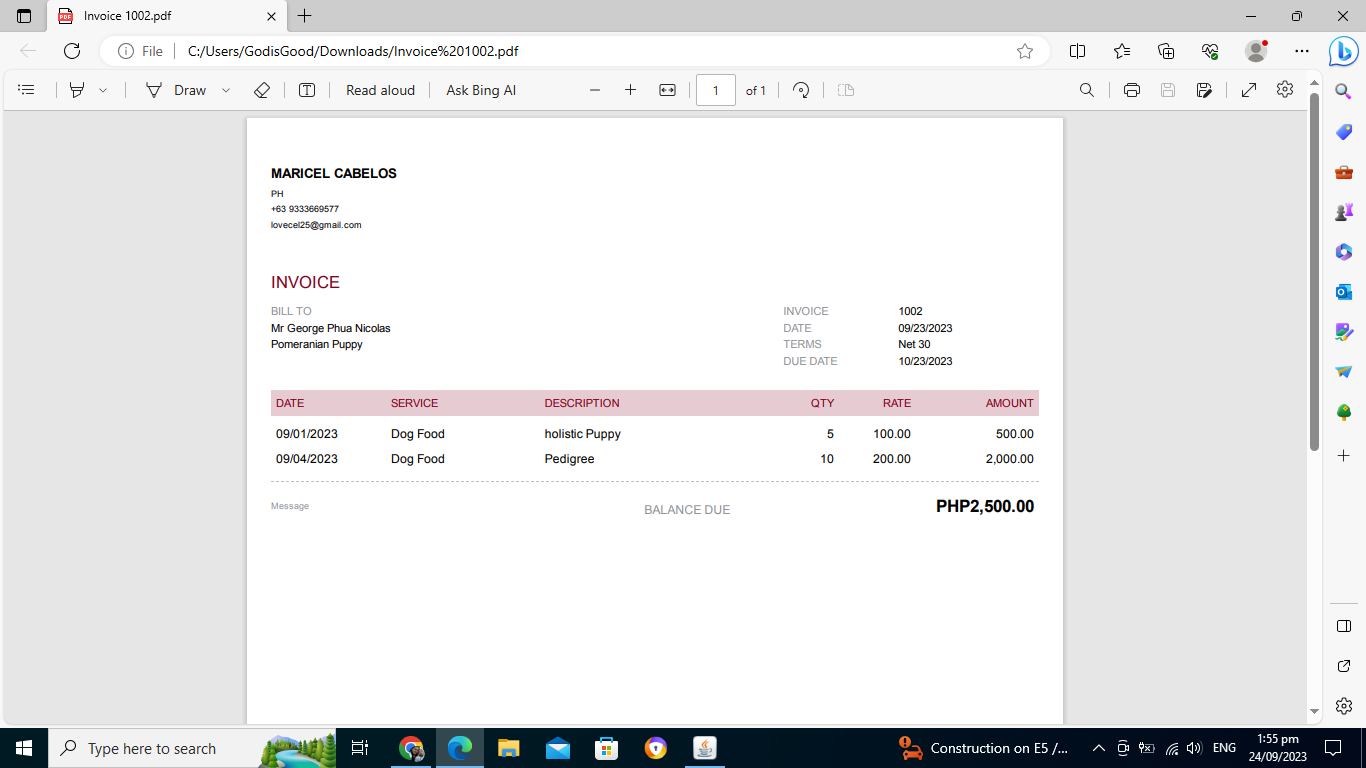Click the taskbar search box
Screen dimensions: 1366x768
pos(193,748)
